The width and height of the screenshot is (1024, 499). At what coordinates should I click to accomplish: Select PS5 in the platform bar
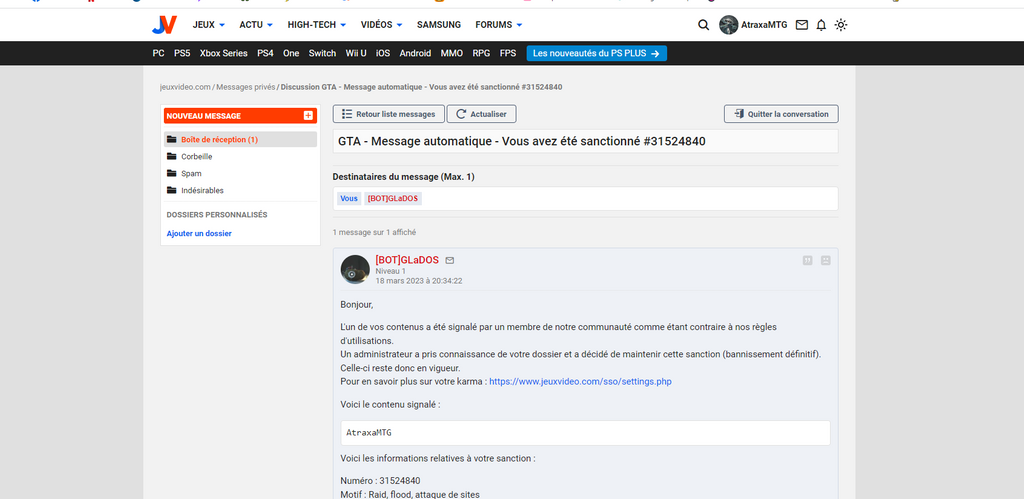182,53
